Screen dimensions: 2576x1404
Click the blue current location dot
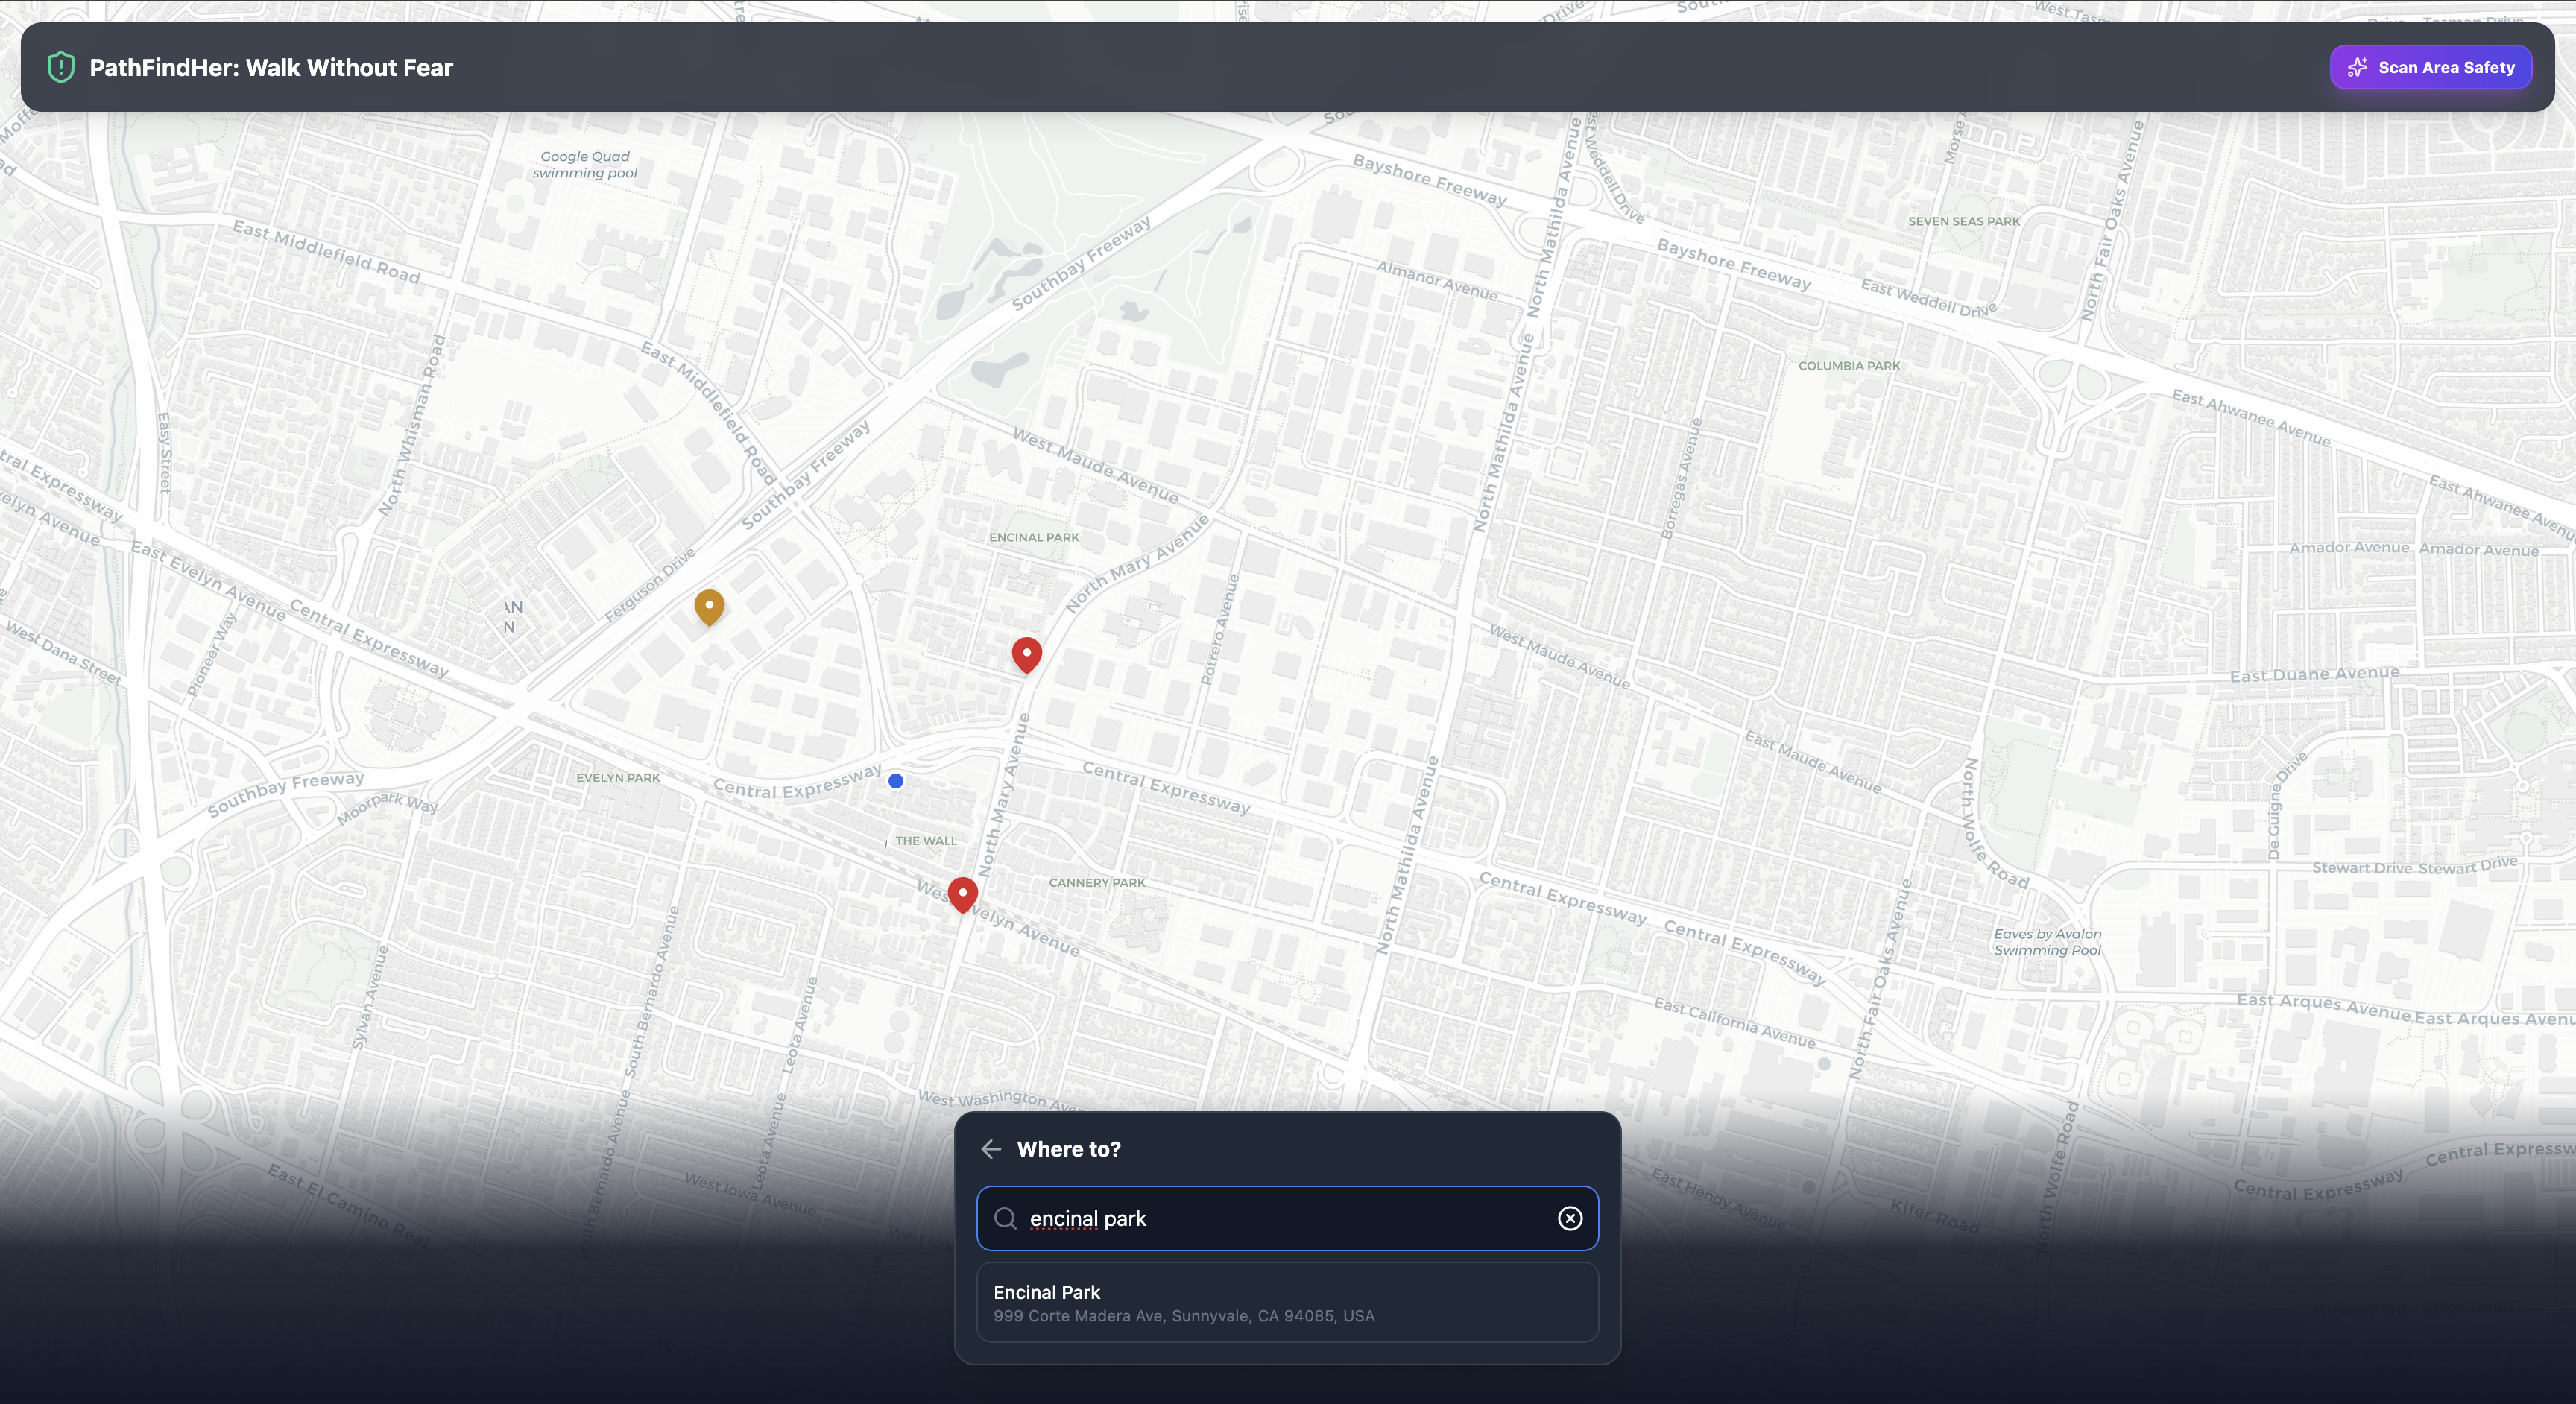tap(896, 781)
